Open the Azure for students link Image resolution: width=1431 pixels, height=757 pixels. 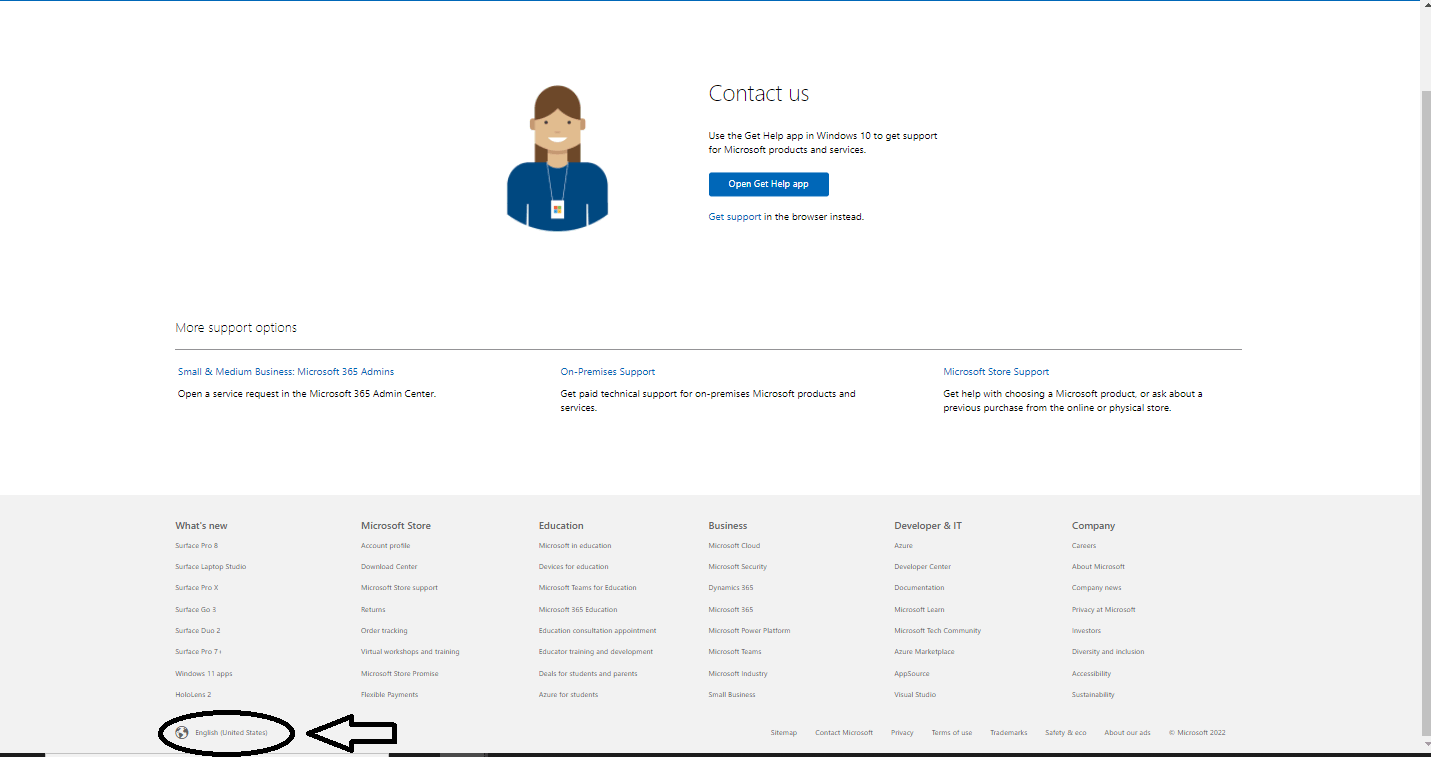[x=568, y=695]
